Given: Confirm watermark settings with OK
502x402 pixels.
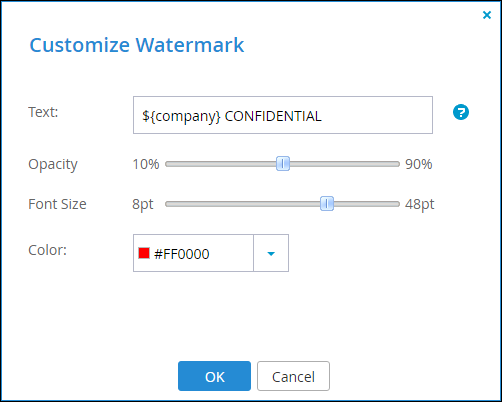Looking at the screenshot, I should (x=214, y=376).
